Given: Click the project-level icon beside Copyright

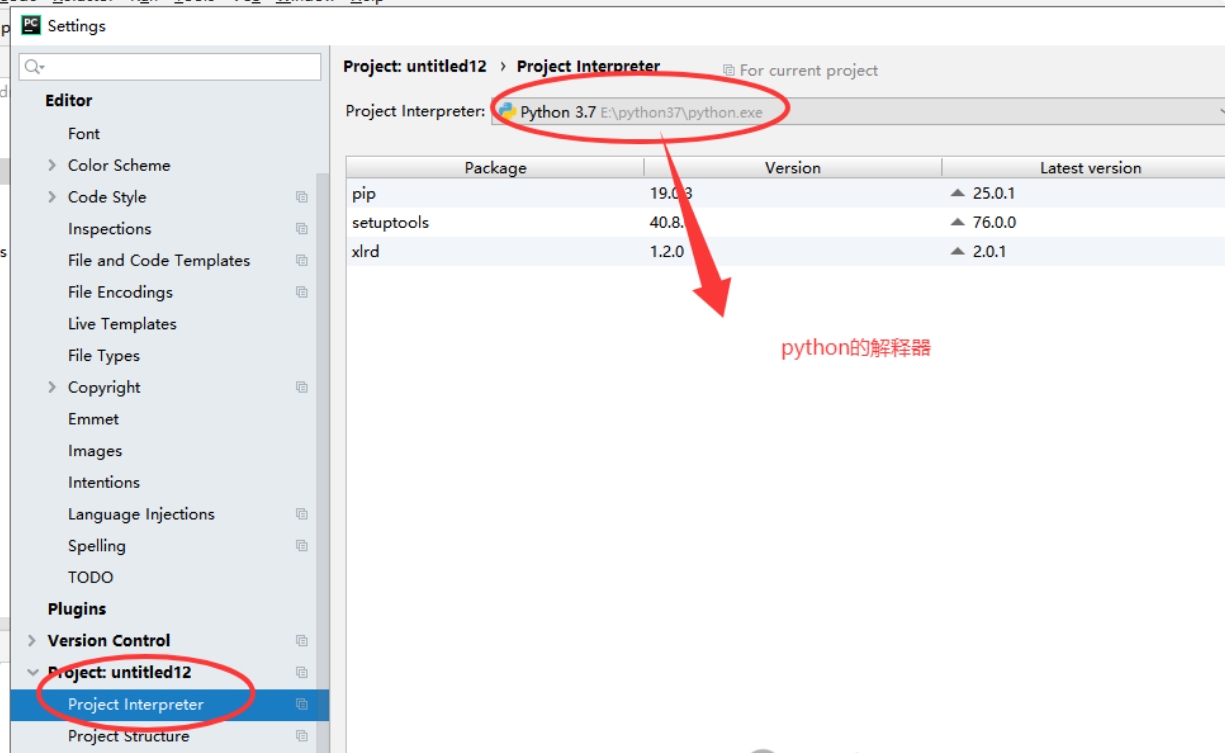Looking at the screenshot, I should (x=302, y=387).
